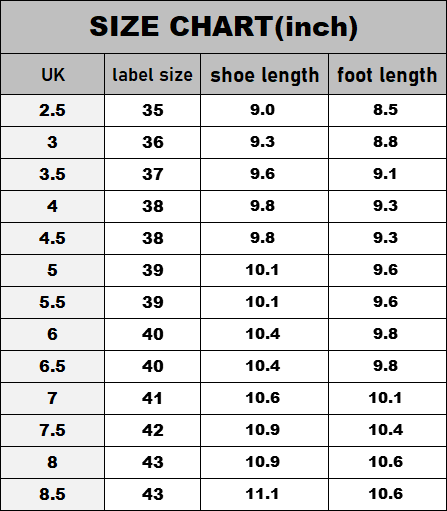This screenshot has height=511, width=447.
Task: Select label size 42 cell
Action: coord(153,430)
